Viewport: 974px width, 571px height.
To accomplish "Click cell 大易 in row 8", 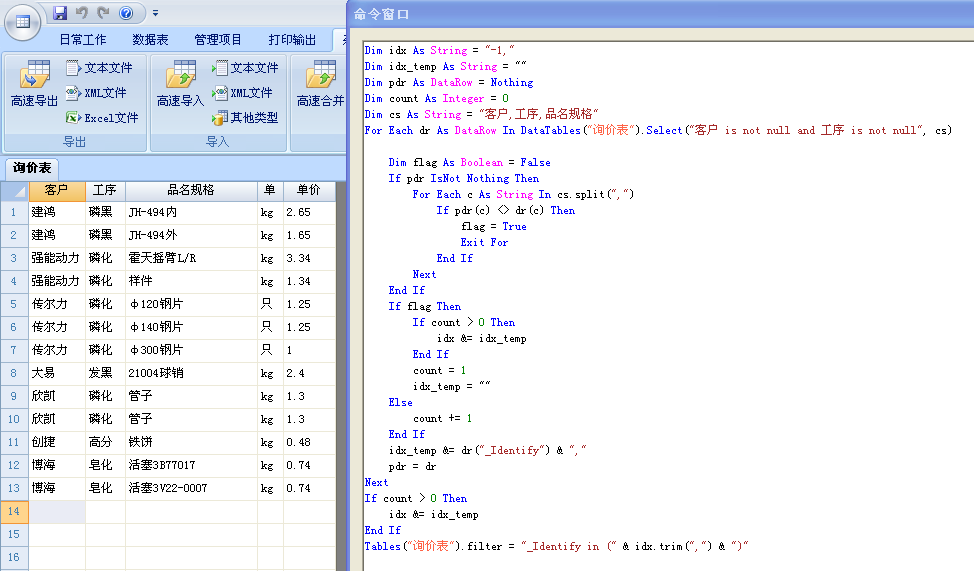I will point(57,373).
